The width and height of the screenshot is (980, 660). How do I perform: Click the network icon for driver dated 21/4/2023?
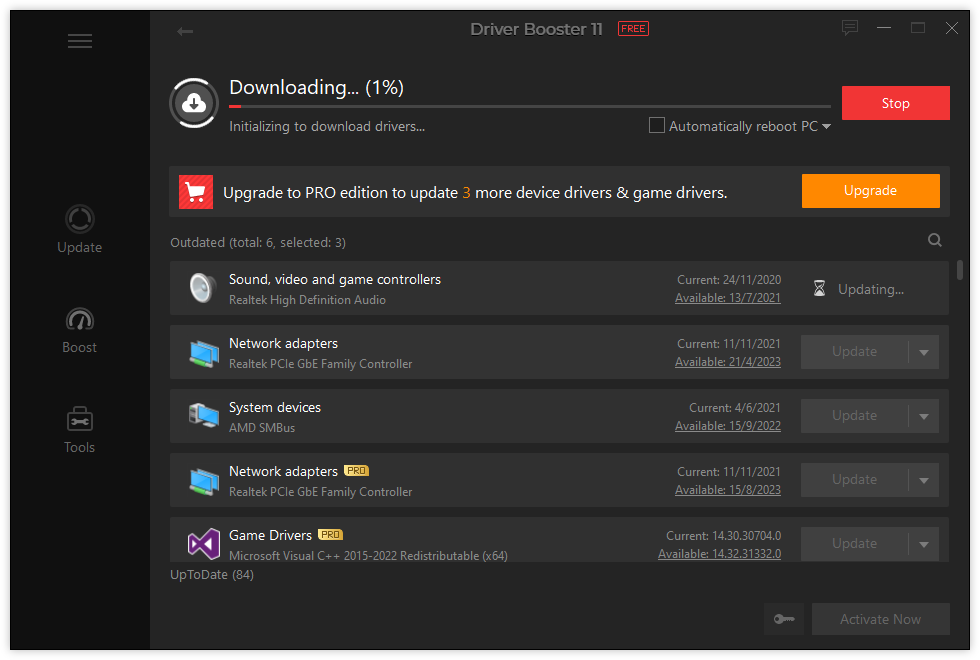(203, 352)
